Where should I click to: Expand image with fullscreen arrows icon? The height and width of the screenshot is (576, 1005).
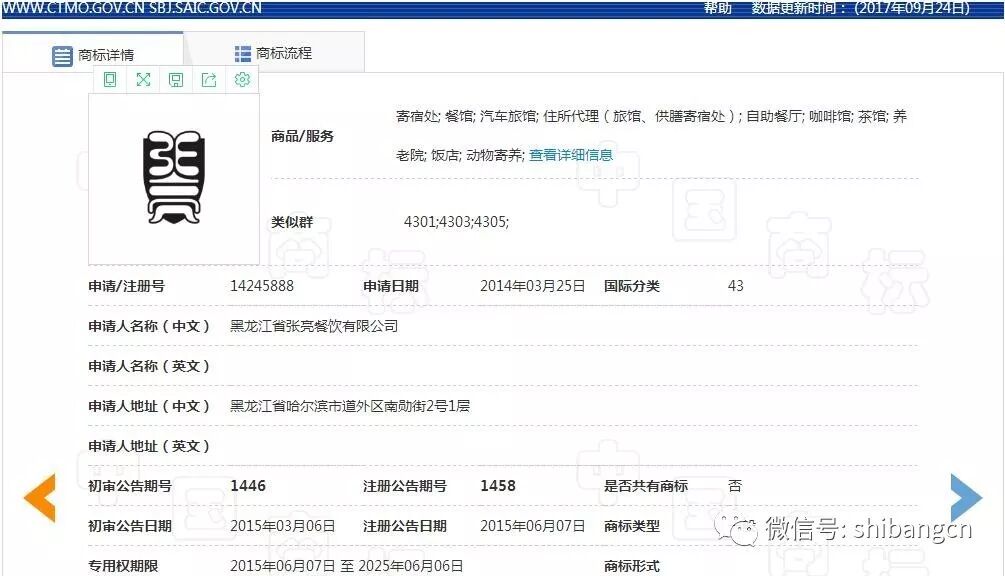[x=143, y=79]
